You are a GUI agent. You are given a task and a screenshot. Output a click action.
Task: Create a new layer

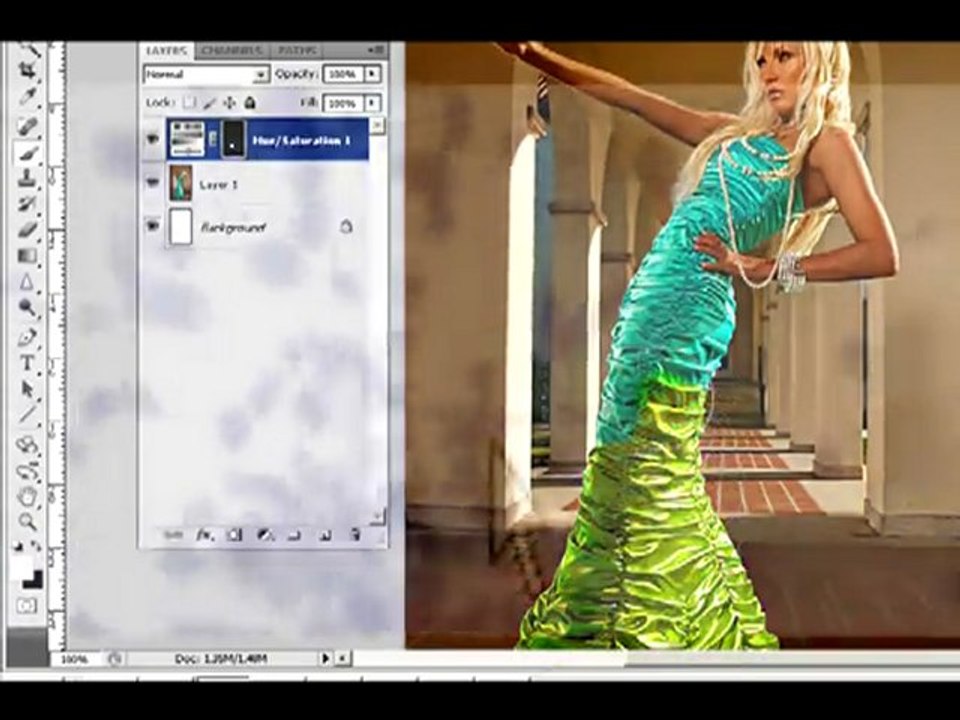coord(324,536)
